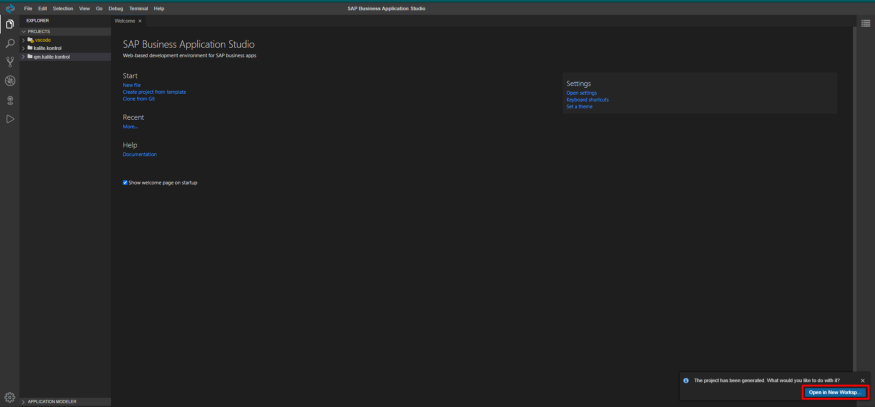Open the Selection menu

coord(63,8)
